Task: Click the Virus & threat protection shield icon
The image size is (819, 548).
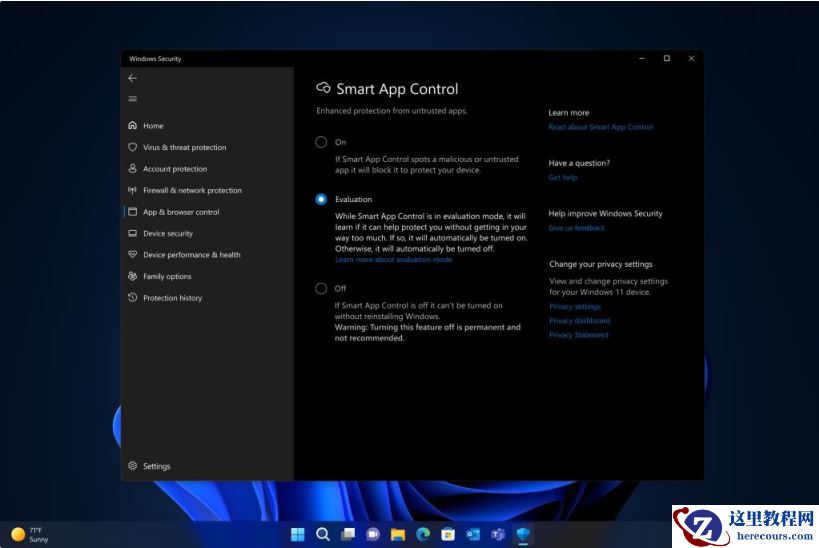Action: 133,147
